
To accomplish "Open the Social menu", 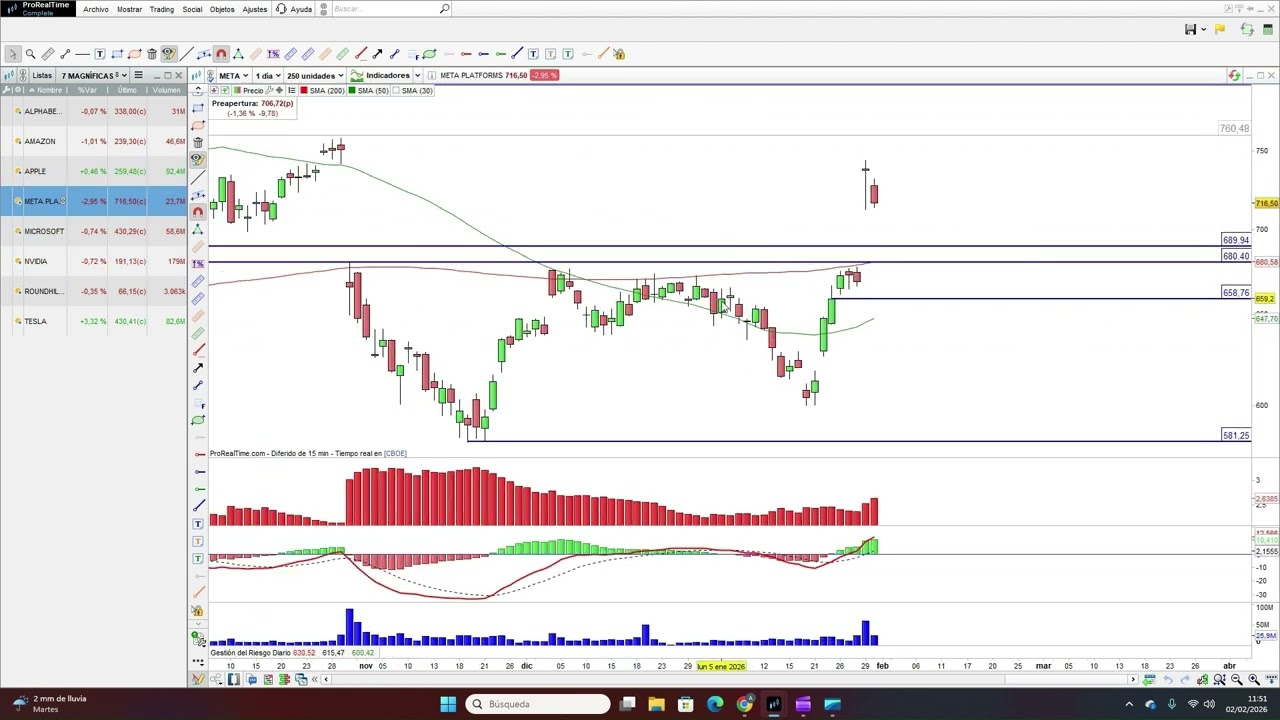I will click(192, 9).
